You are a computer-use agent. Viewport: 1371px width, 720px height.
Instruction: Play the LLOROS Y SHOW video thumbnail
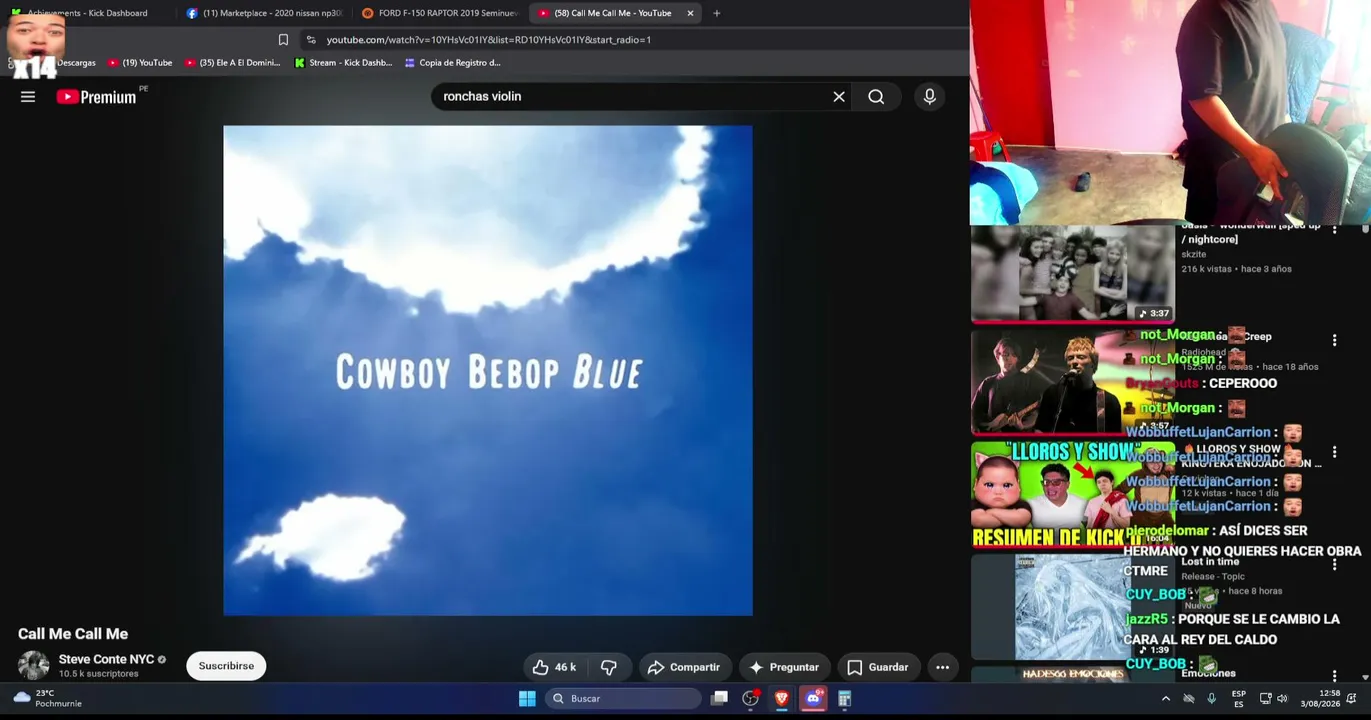pyautogui.click(x=1072, y=495)
